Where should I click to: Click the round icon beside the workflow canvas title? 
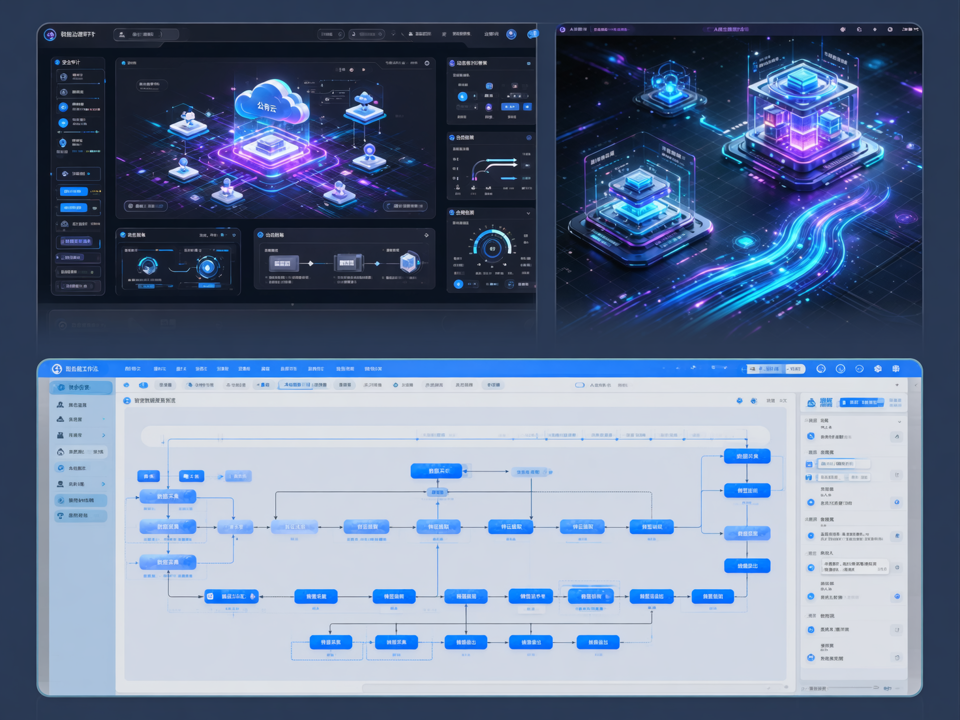click(x=127, y=400)
